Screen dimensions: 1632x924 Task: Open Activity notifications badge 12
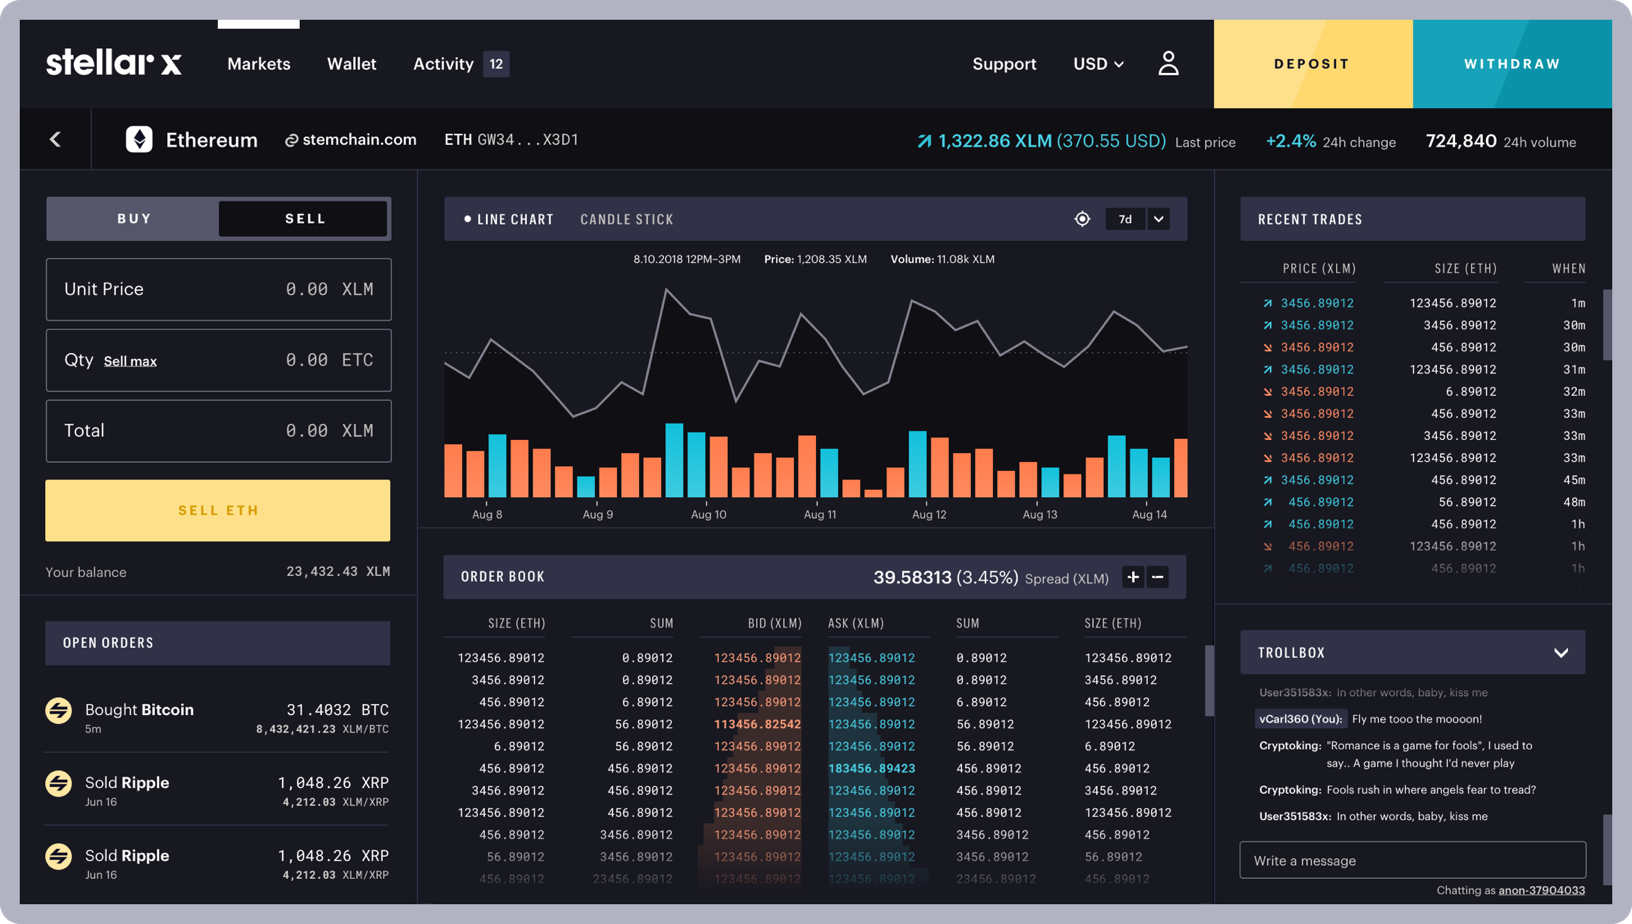click(x=496, y=64)
